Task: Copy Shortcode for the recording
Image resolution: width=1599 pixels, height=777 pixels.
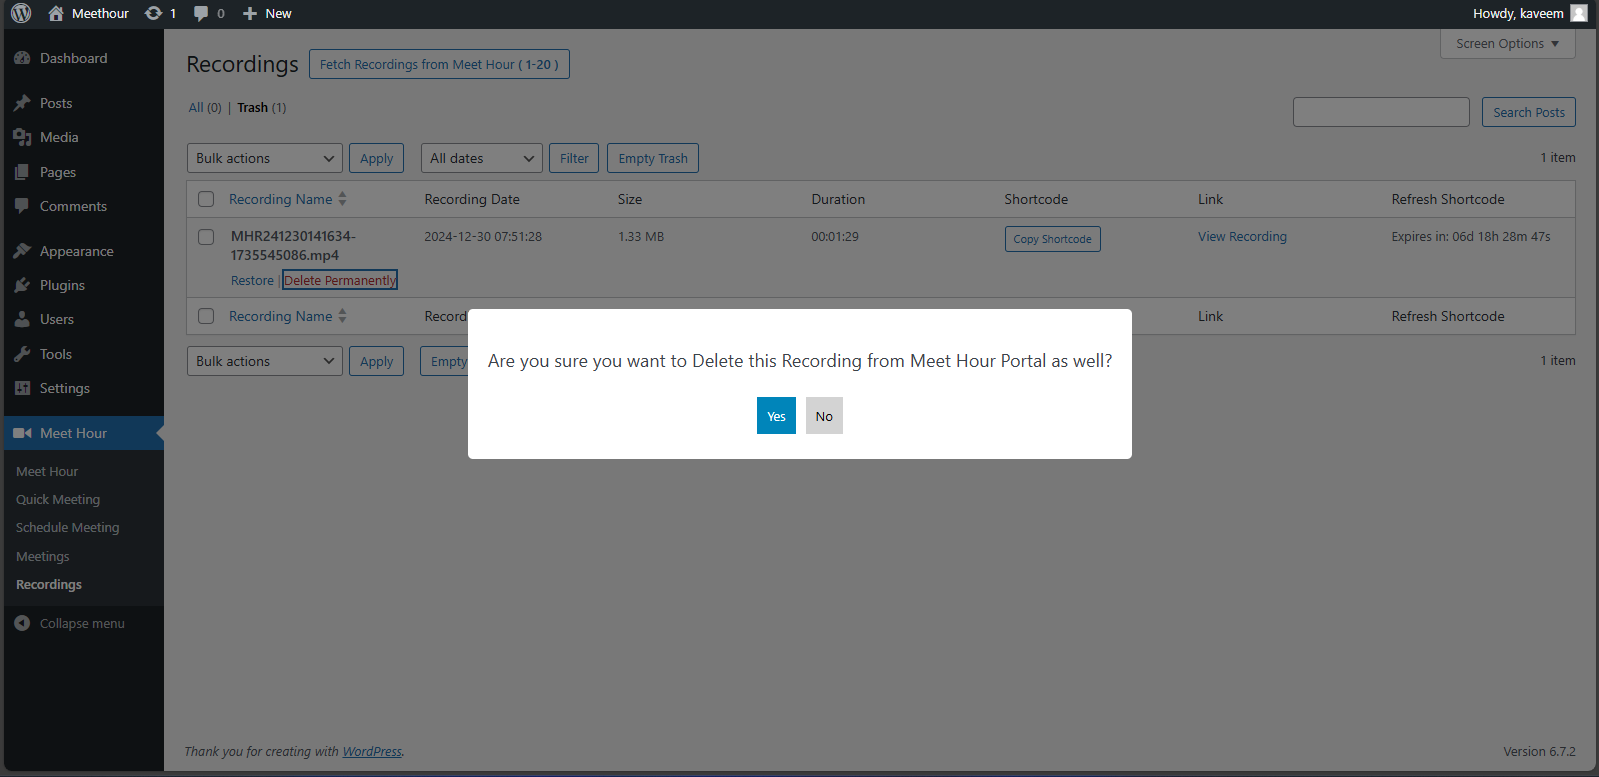Action: pyautogui.click(x=1053, y=239)
